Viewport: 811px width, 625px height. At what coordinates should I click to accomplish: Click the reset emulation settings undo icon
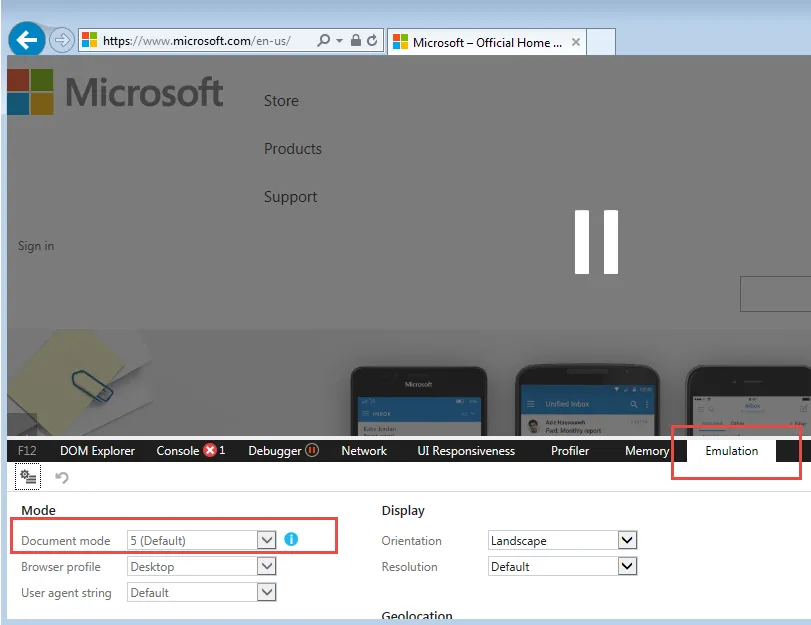point(62,477)
